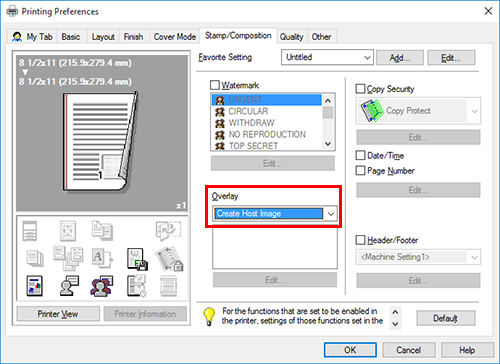Click the grayed stacked copies icon

click(x=35, y=258)
